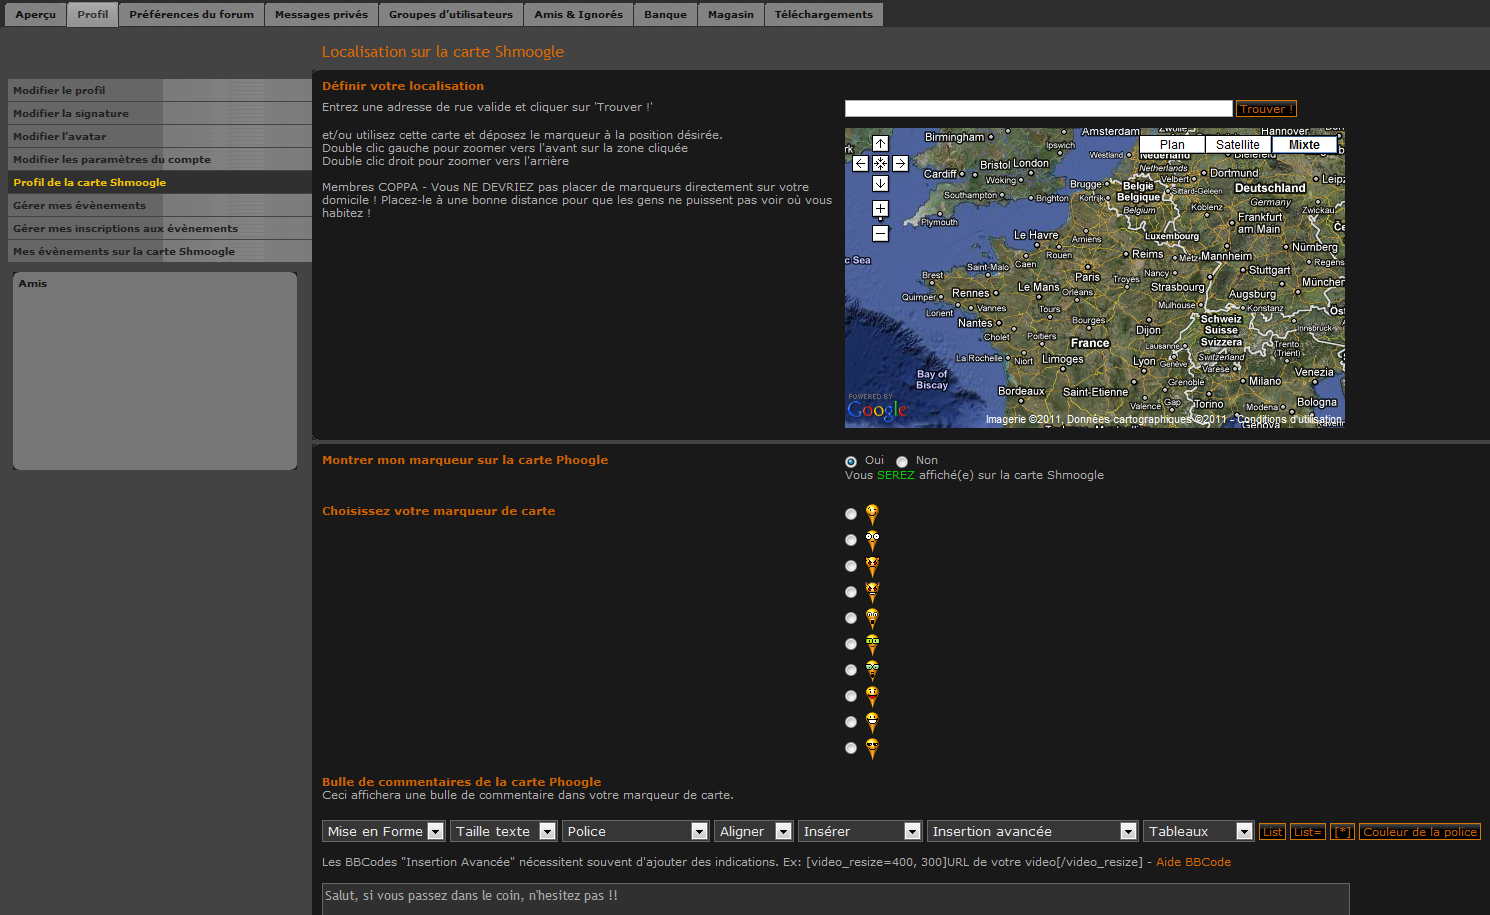Open the 'Amis & Ignorés' tab
Image resolution: width=1490 pixels, height=915 pixels.
pyautogui.click(x=579, y=15)
